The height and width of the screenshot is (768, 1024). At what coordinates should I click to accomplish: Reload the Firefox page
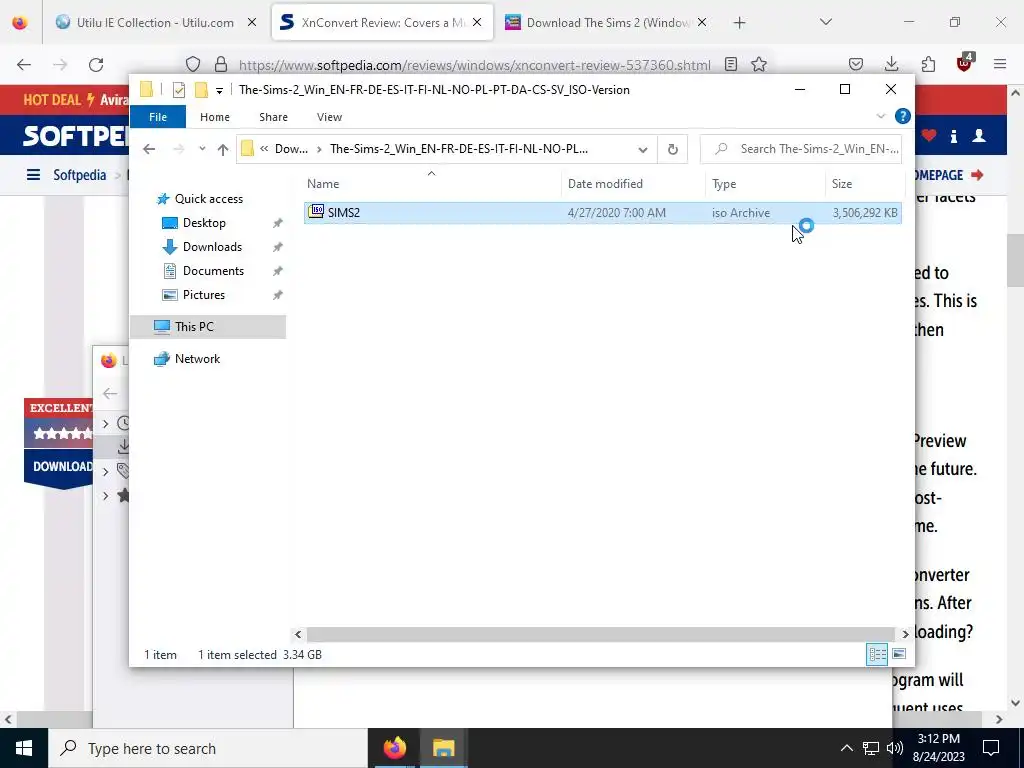tap(96, 64)
